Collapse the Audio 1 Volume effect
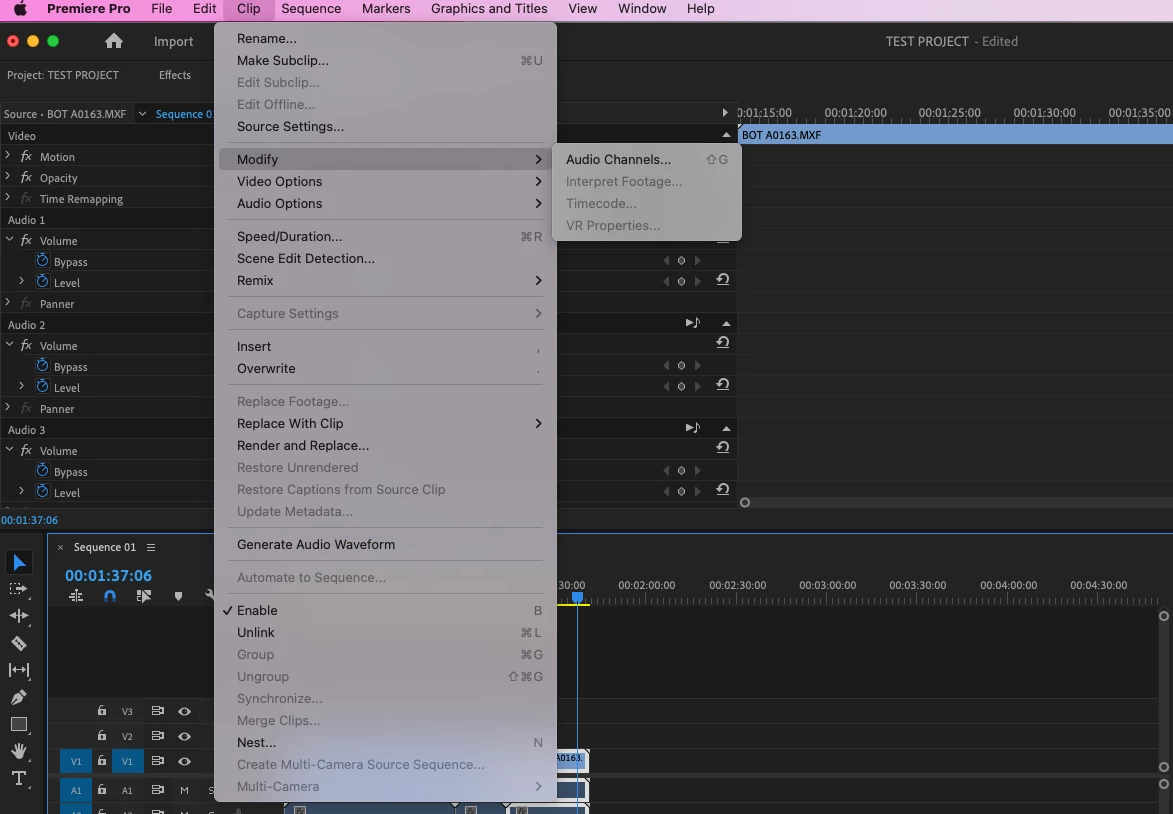This screenshot has height=814, width=1173. click(x=9, y=240)
